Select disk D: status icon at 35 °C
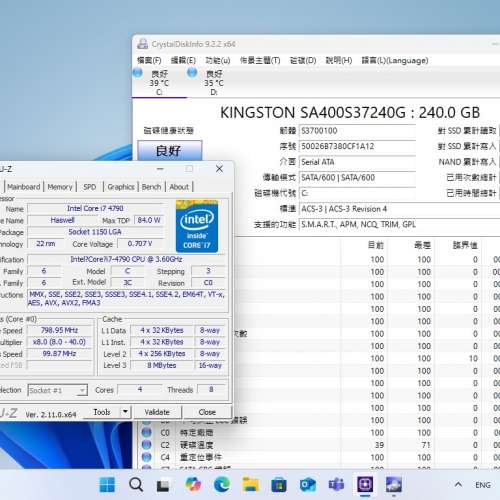 [x=192, y=72]
